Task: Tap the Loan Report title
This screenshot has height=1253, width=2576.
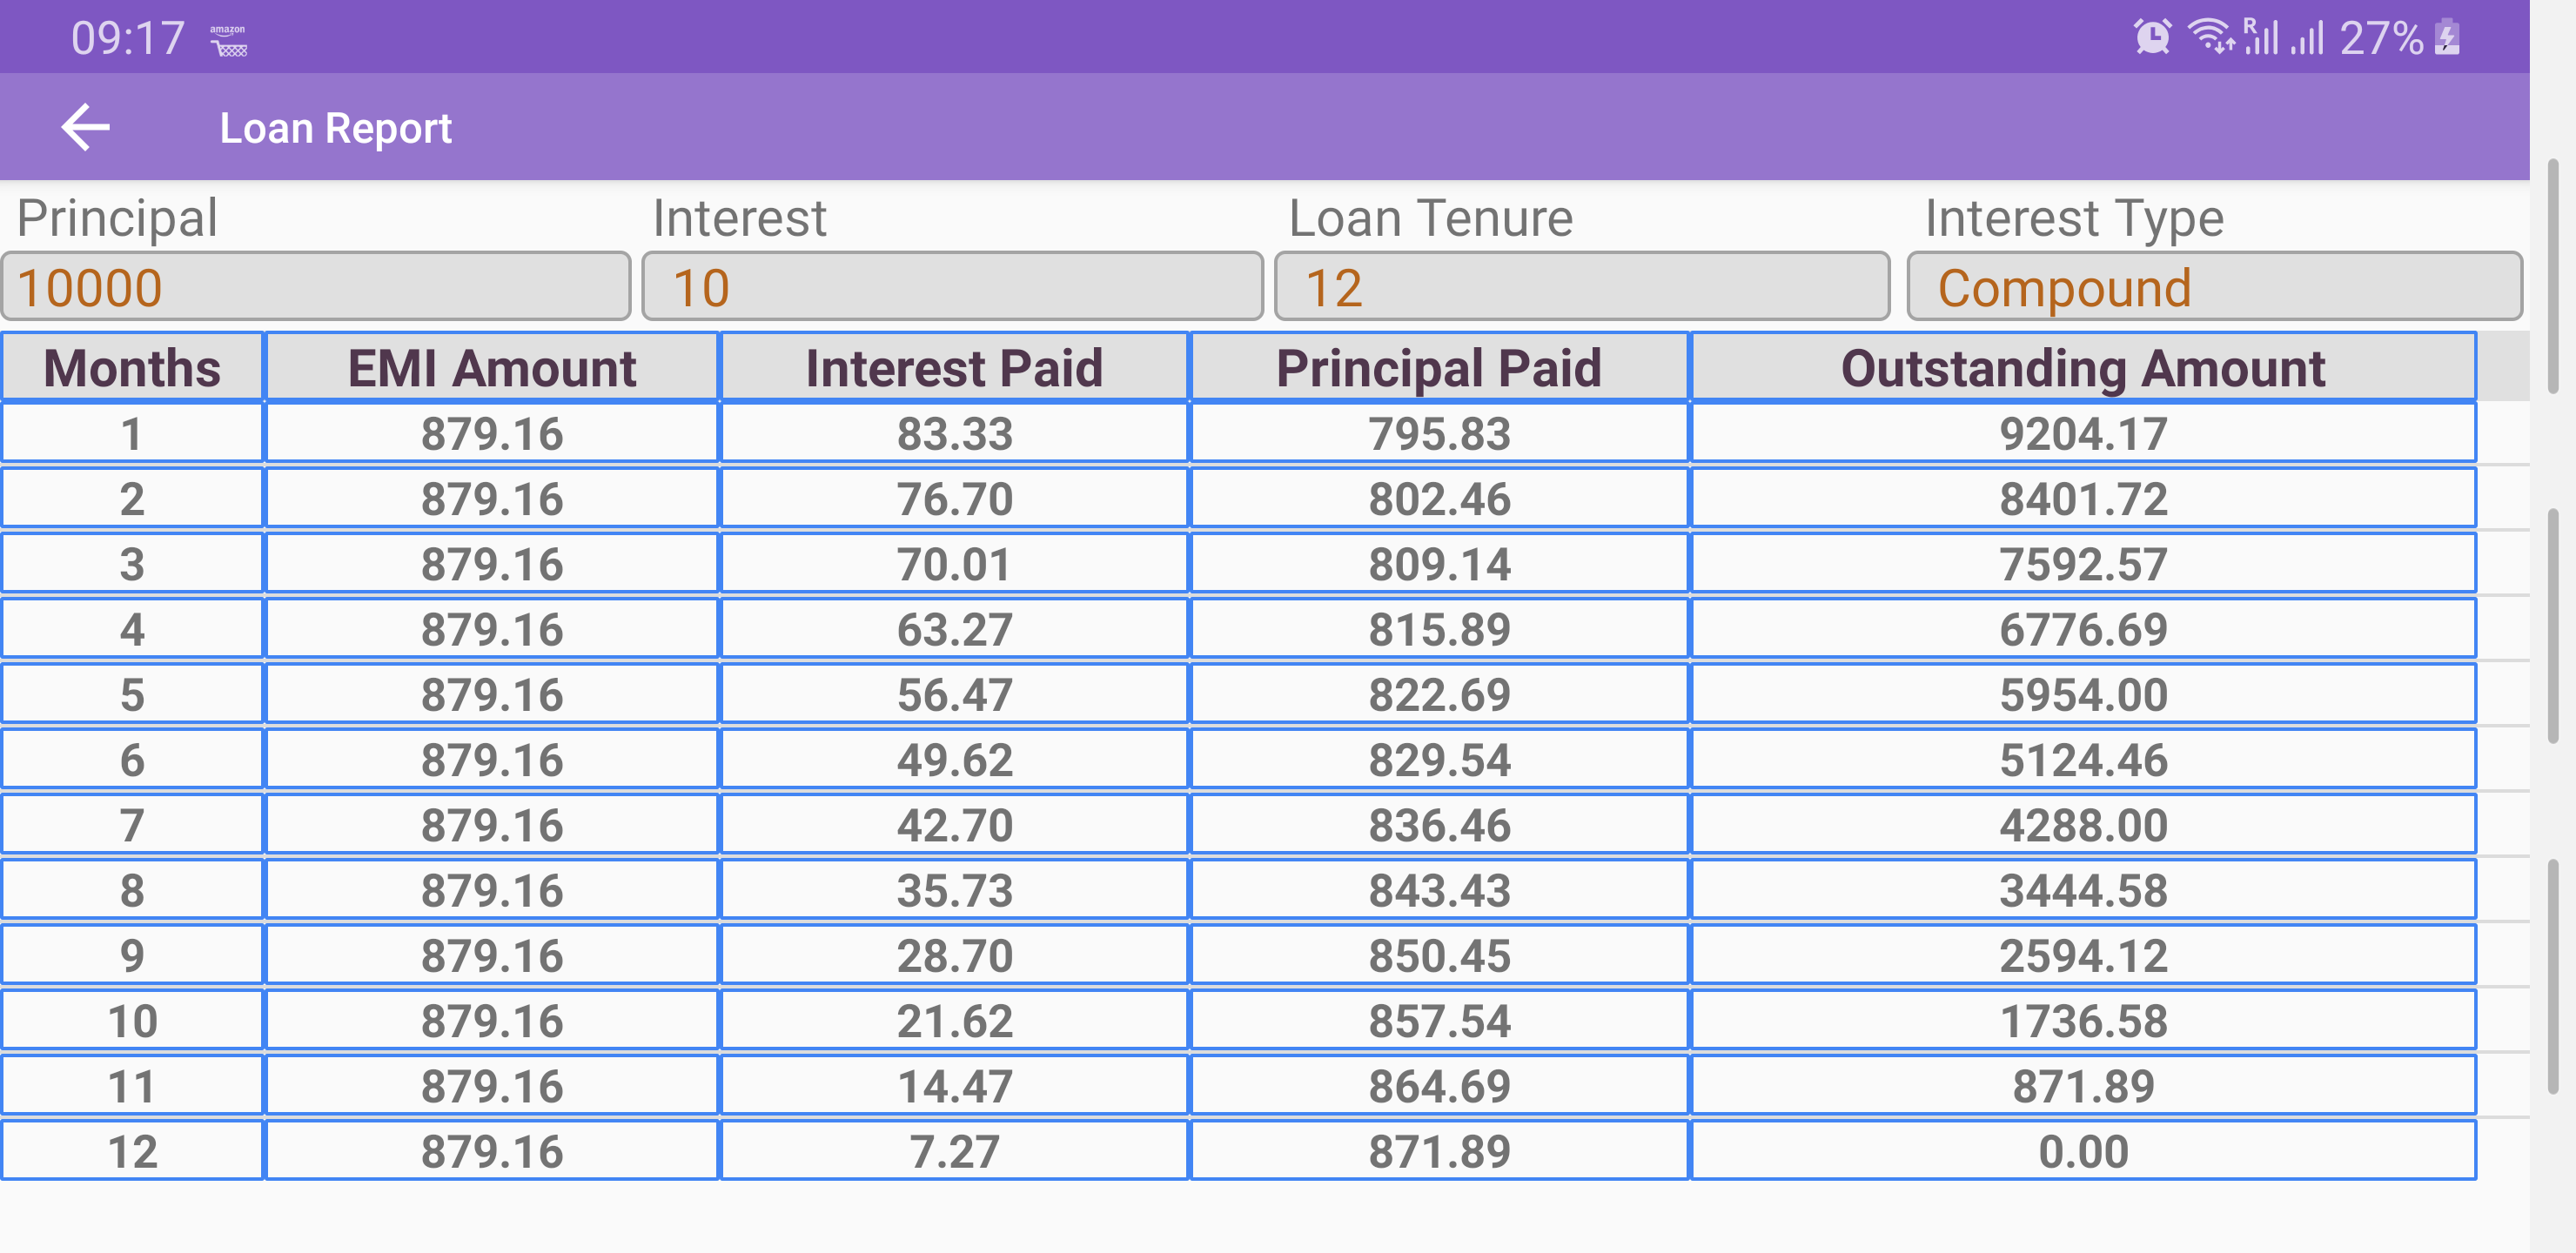Action: coord(336,128)
